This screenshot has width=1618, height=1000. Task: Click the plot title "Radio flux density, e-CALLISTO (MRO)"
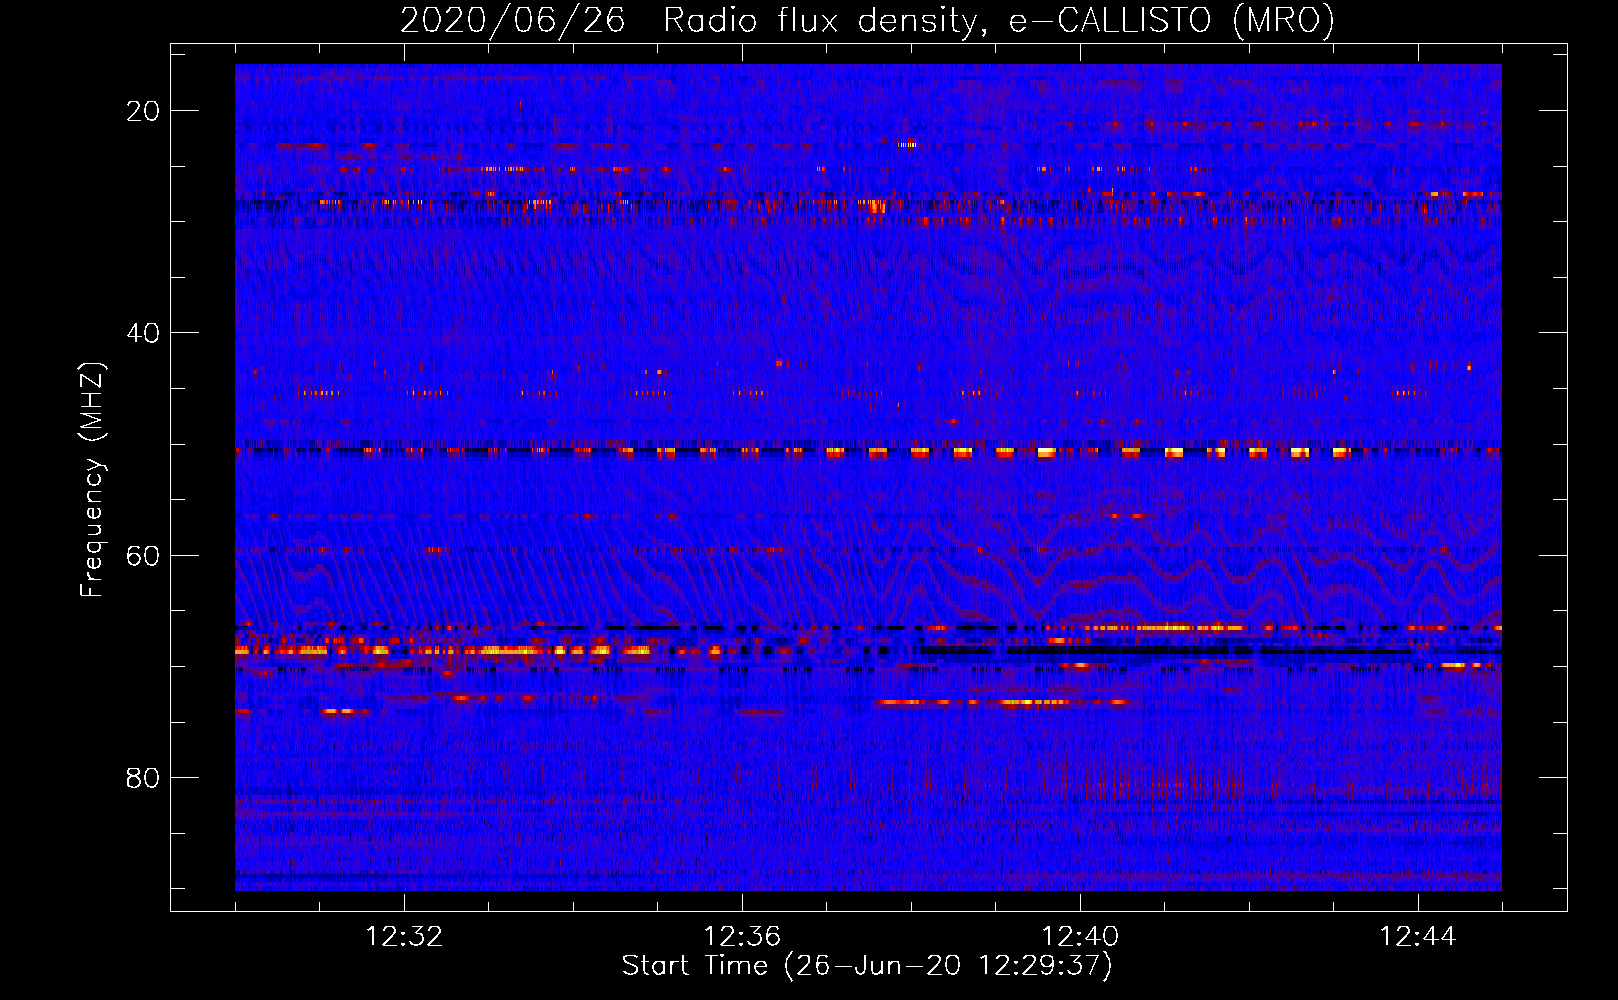tap(999, 21)
